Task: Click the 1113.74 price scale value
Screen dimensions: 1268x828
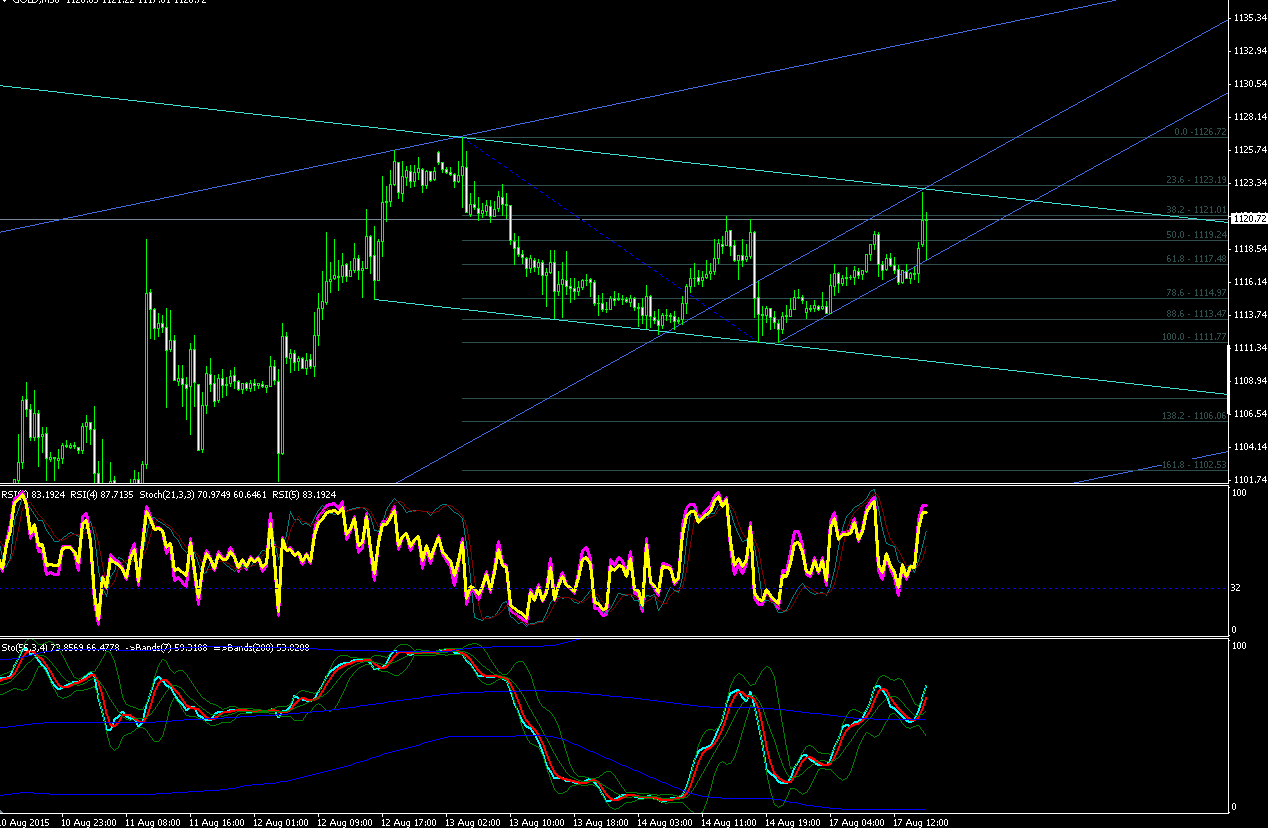Action: coord(1251,314)
